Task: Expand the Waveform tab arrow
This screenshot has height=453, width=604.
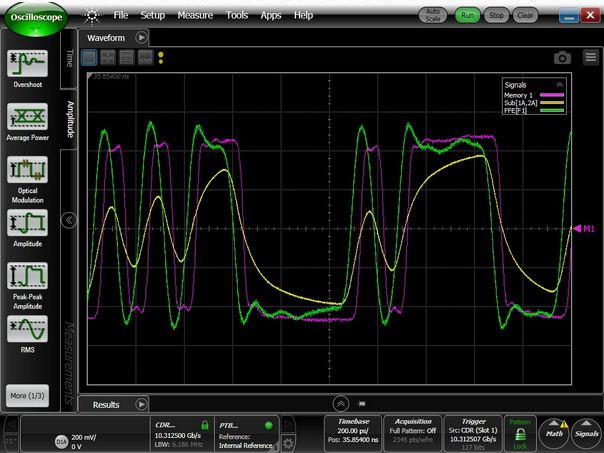Action: tap(141, 37)
